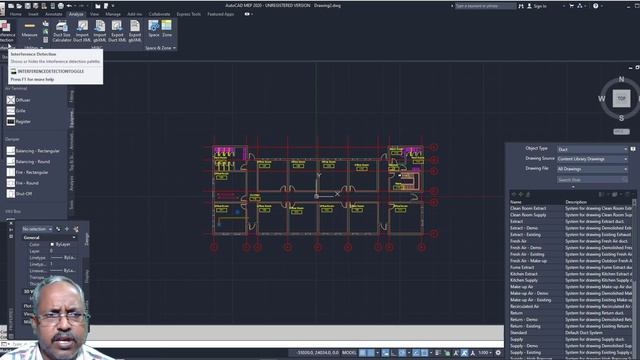640x360 pixels.
Task: Add a Grille air terminal
Action: 16,111
